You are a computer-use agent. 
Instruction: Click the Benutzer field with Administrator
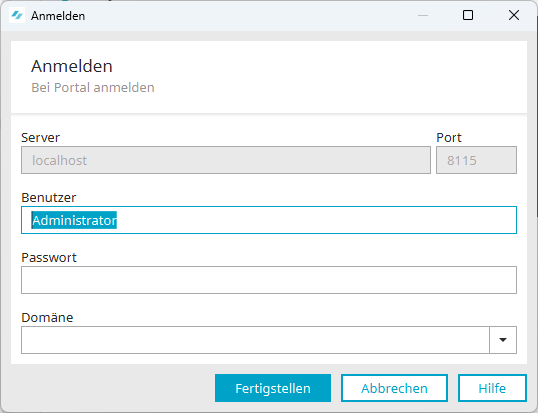(269, 220)
